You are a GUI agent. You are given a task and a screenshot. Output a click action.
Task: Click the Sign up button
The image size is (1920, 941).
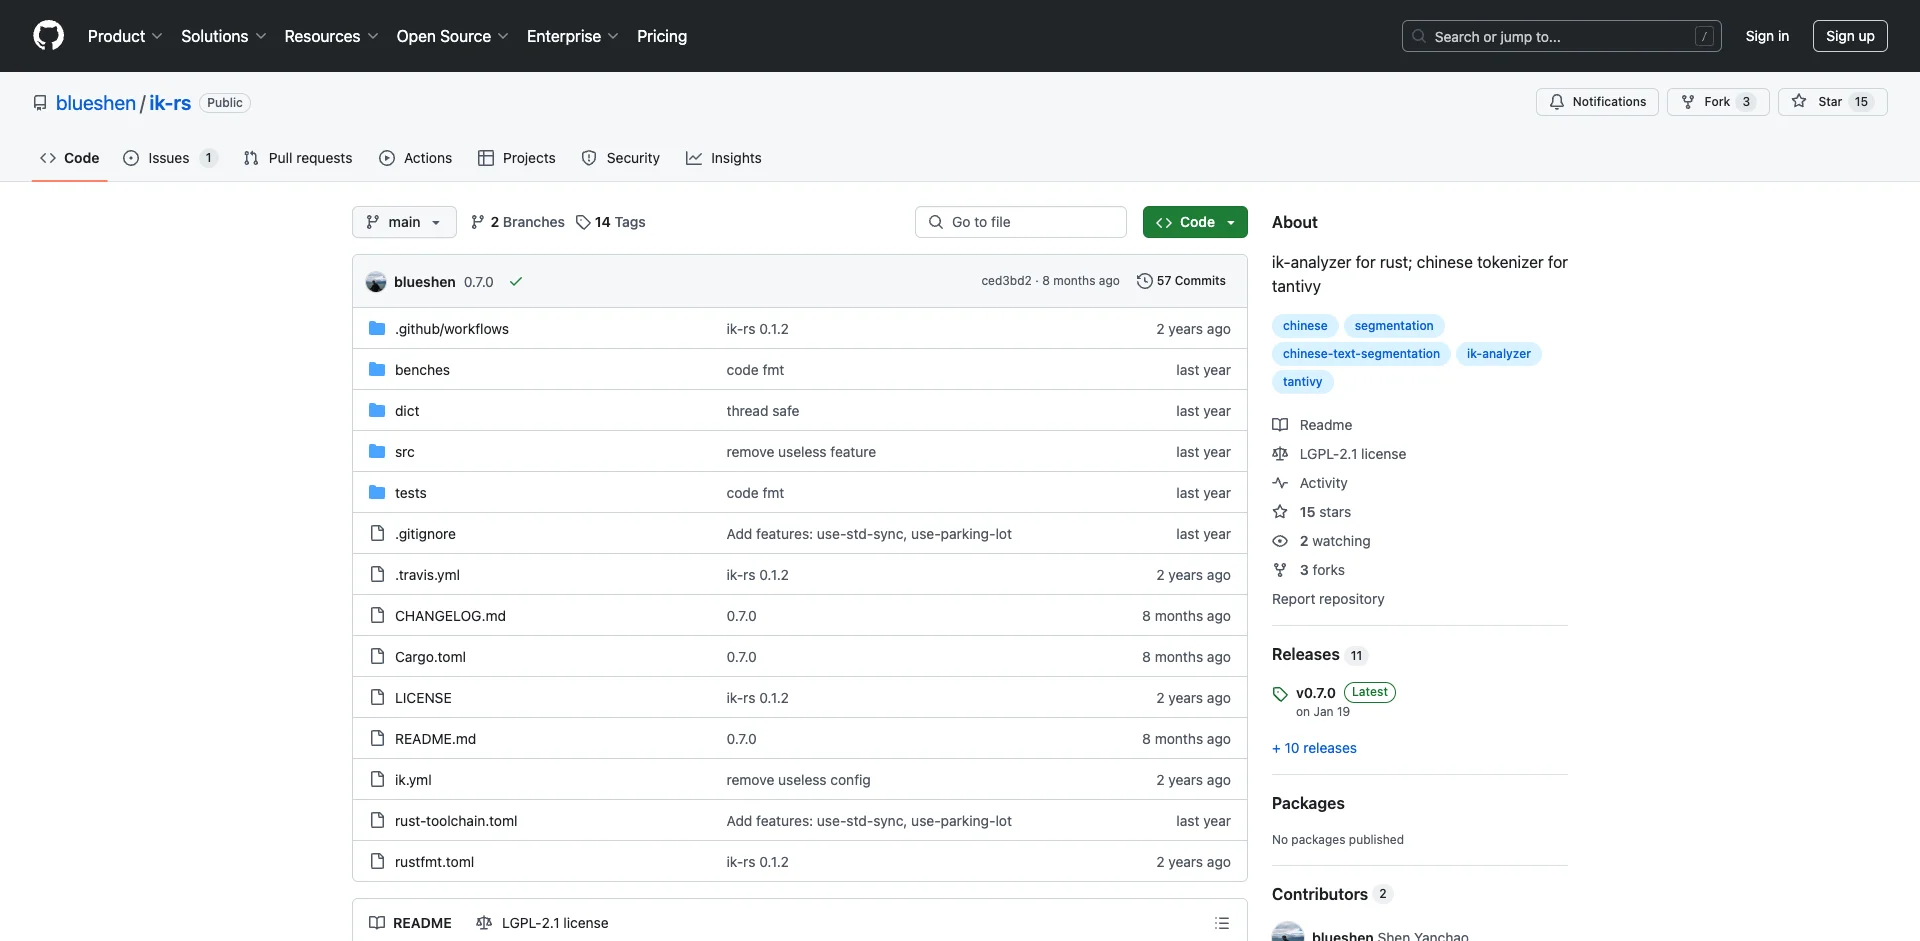pyautogui.click(x=1850, y=36)
